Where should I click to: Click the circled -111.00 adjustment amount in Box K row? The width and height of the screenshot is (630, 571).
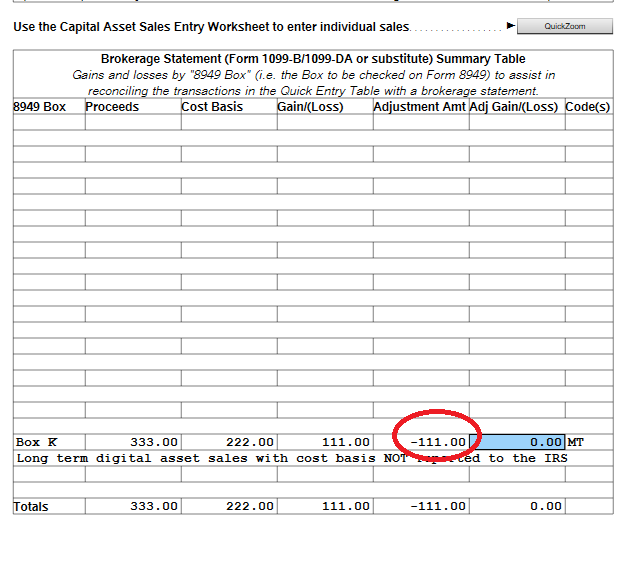tap(438, 442)
